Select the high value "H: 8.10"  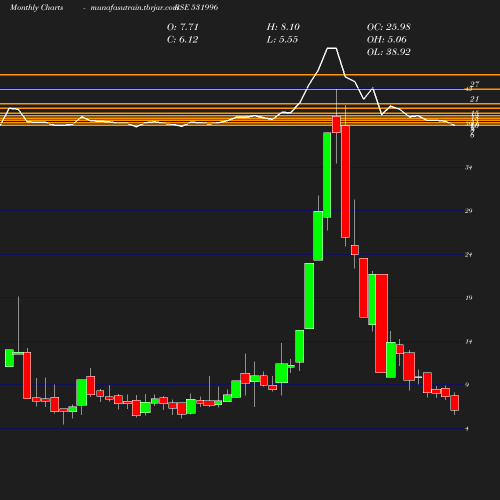point(283,27)
